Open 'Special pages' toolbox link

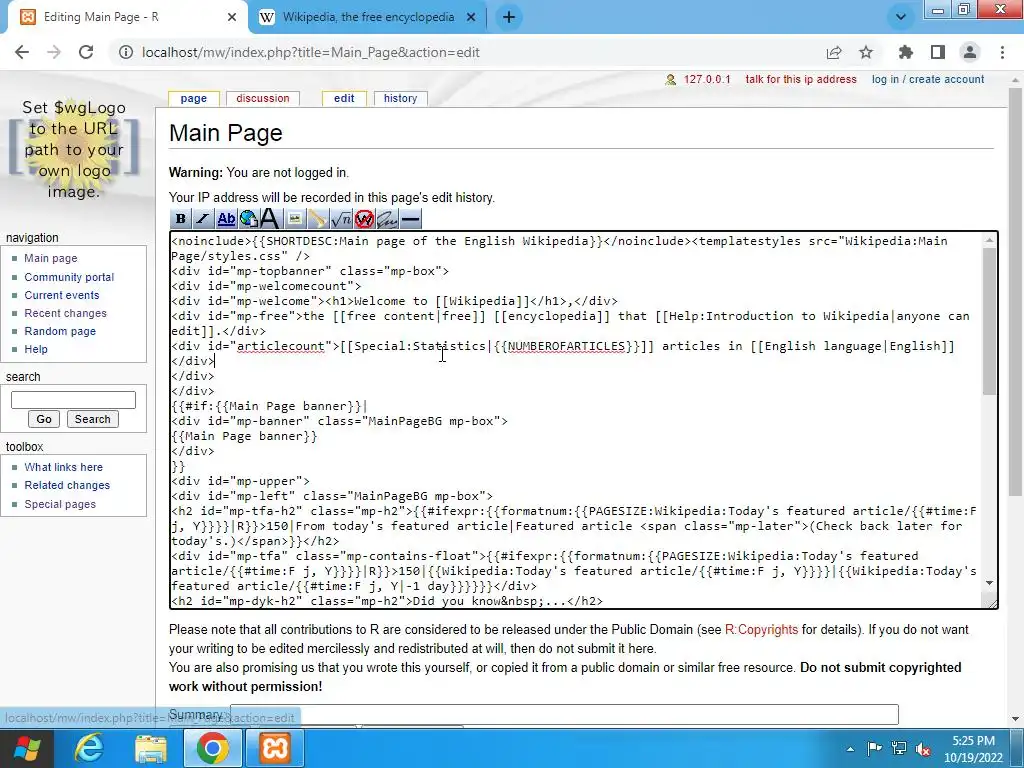tap(60, 504)
